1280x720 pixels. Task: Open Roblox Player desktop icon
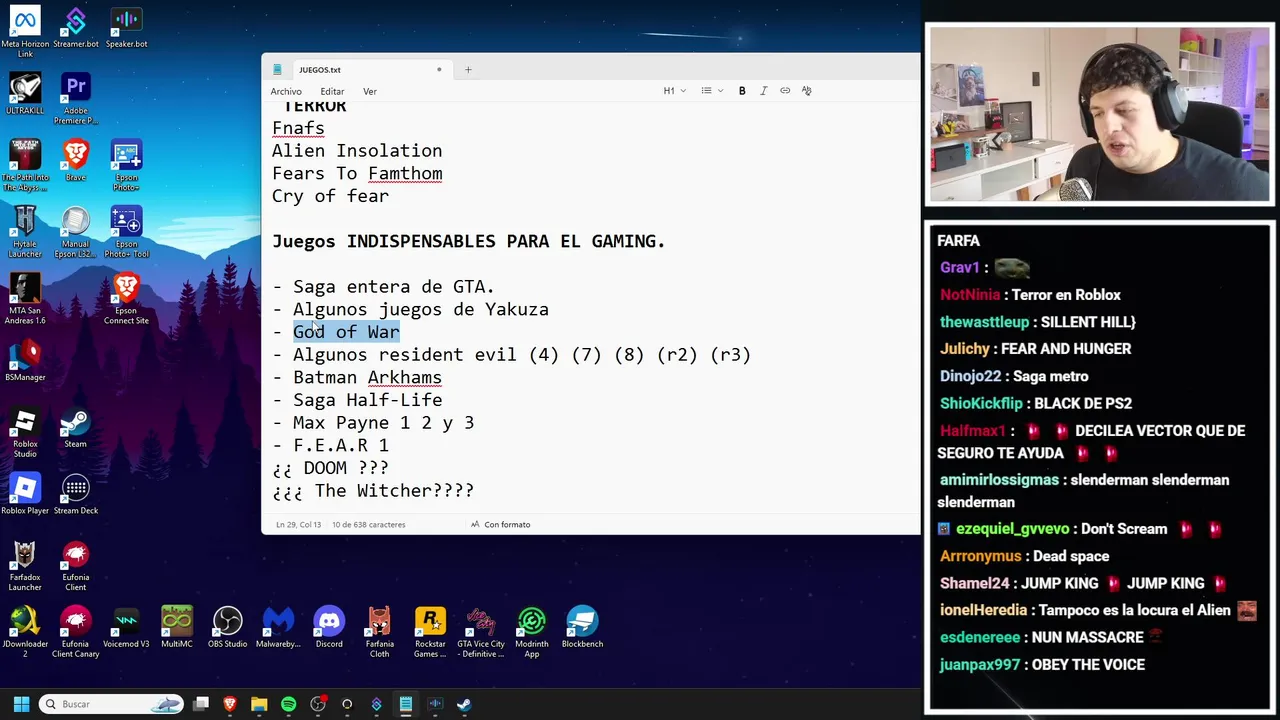pos(25,494)
